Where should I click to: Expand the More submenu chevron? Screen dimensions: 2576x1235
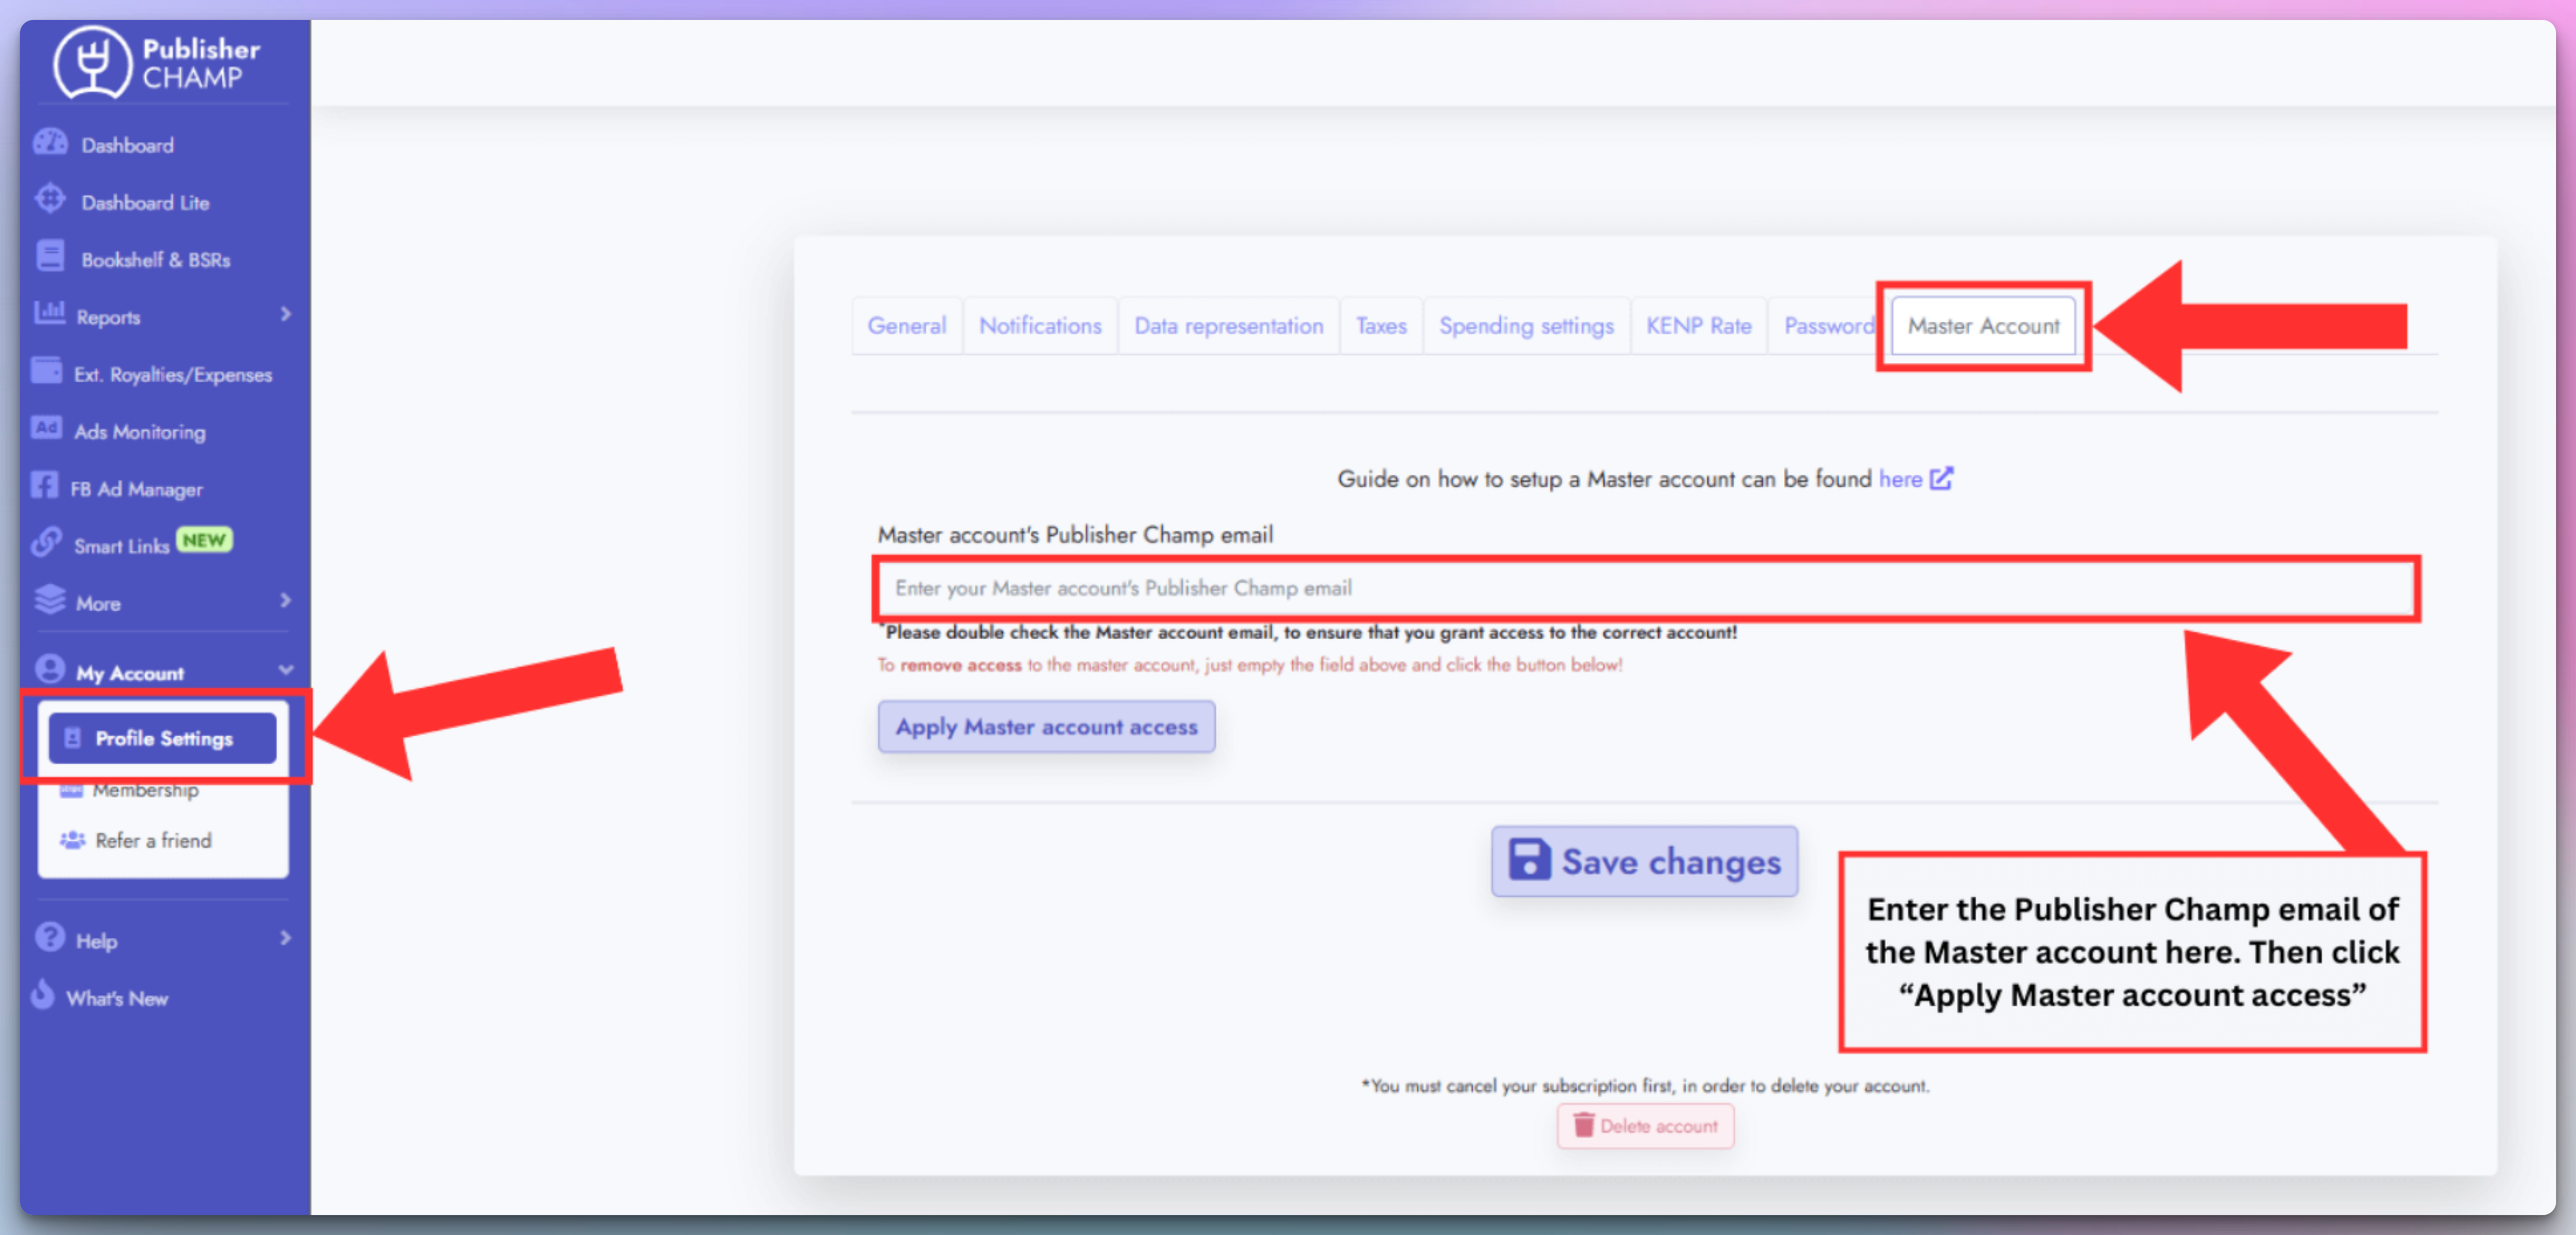[x=286, y=600]
